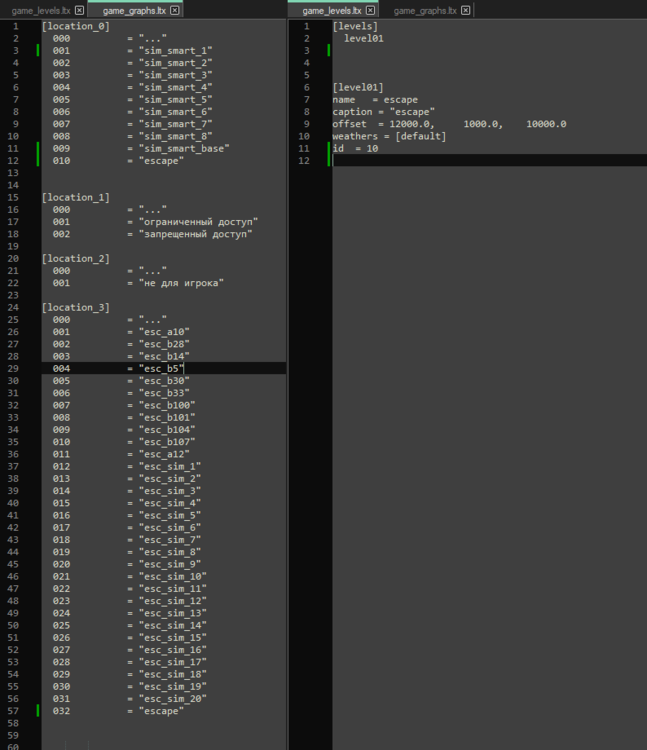Click line number 29 in left gutter

15,369
